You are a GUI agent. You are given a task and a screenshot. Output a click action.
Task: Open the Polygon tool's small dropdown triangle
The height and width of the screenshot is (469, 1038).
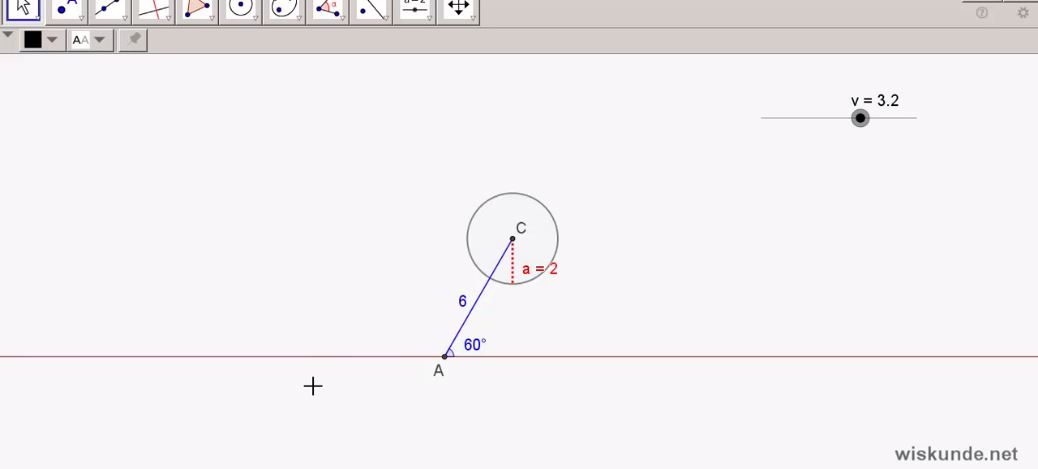(x=211, y=19)
